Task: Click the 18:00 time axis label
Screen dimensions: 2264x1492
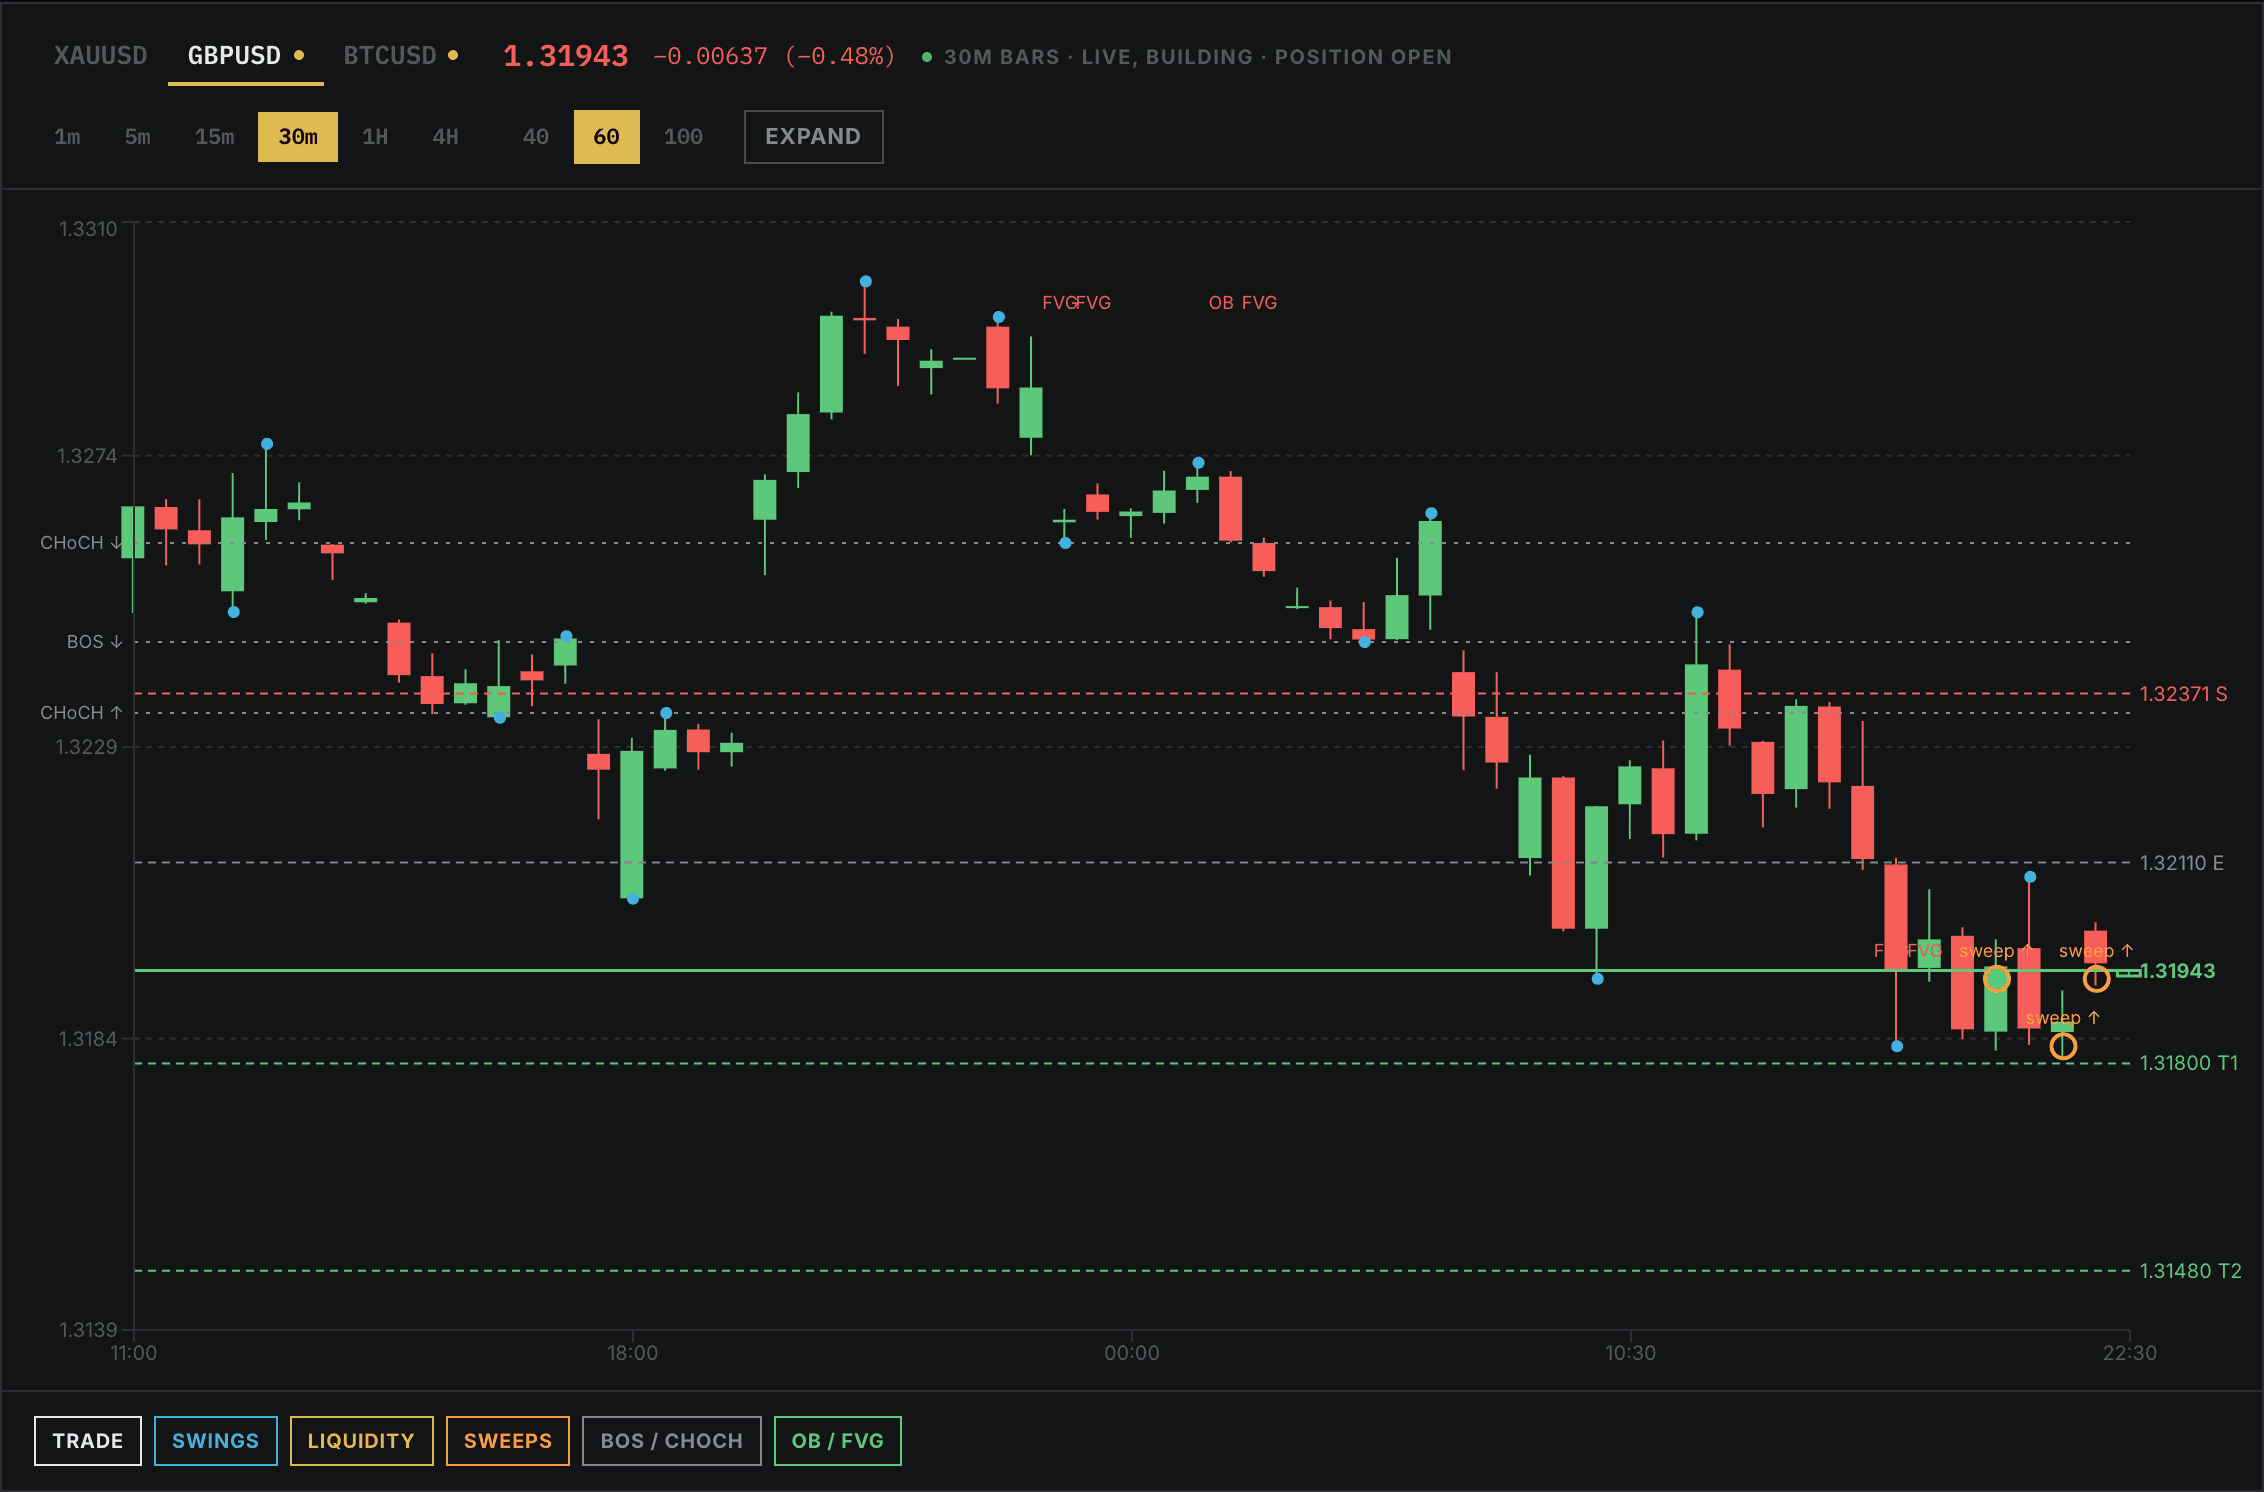Action: point(632,1353)
